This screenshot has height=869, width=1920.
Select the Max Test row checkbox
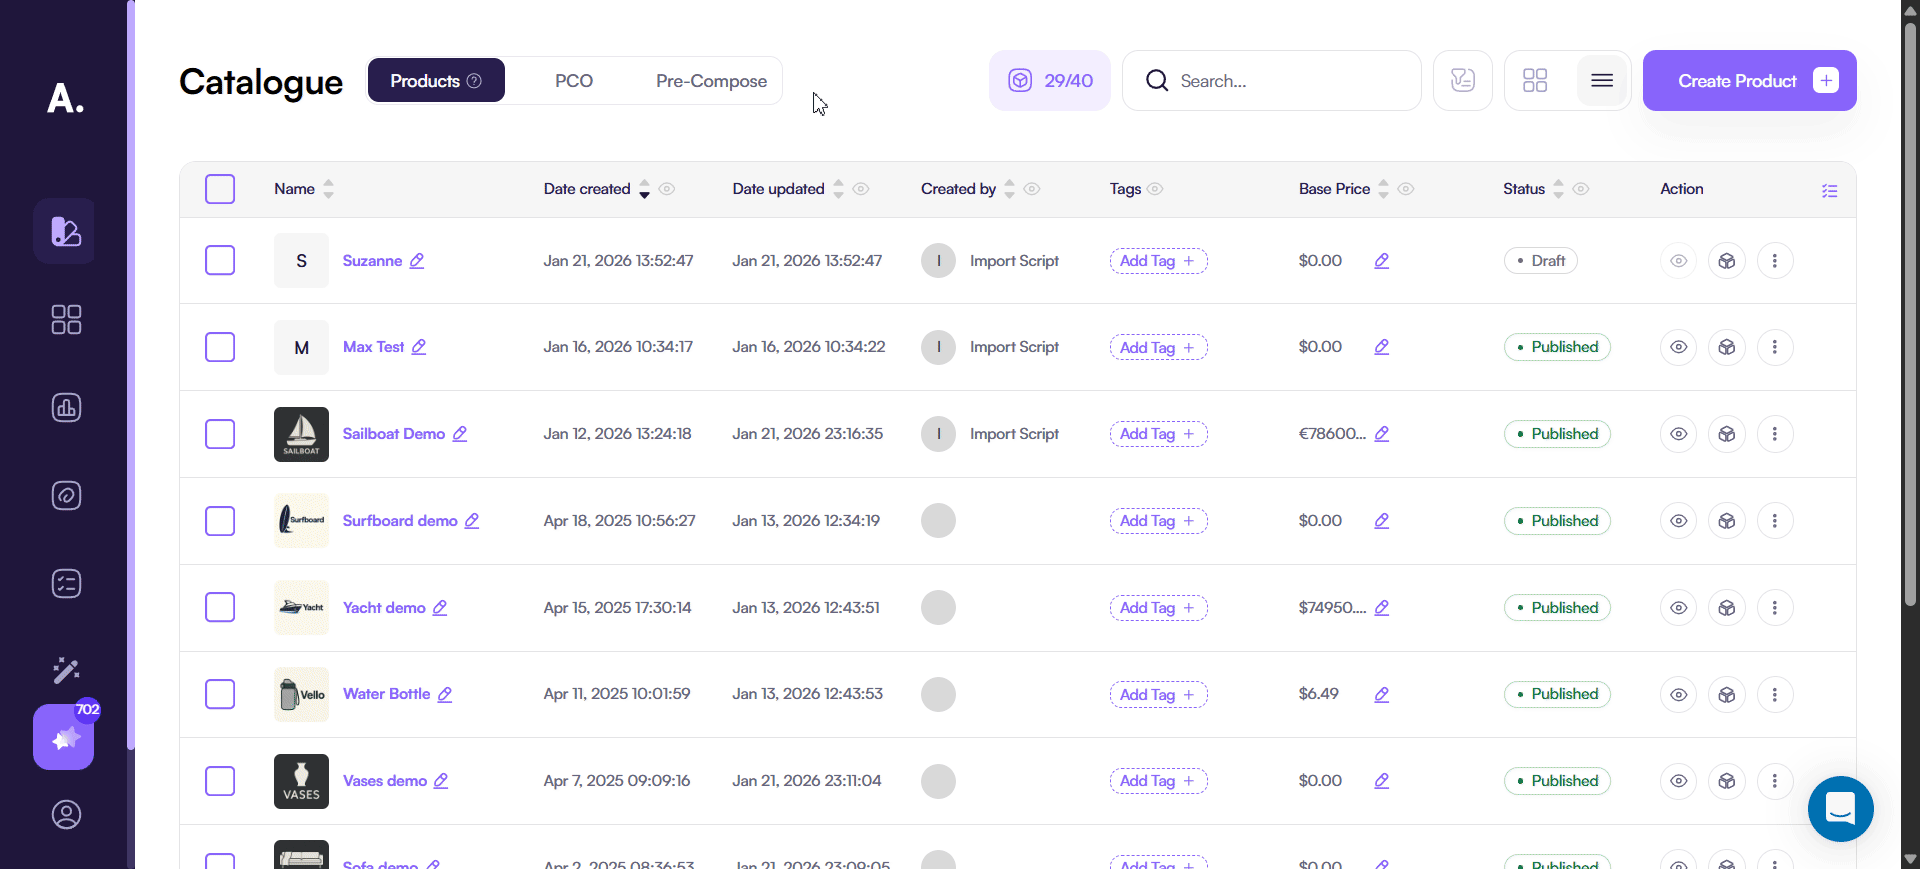coord(220,347)
